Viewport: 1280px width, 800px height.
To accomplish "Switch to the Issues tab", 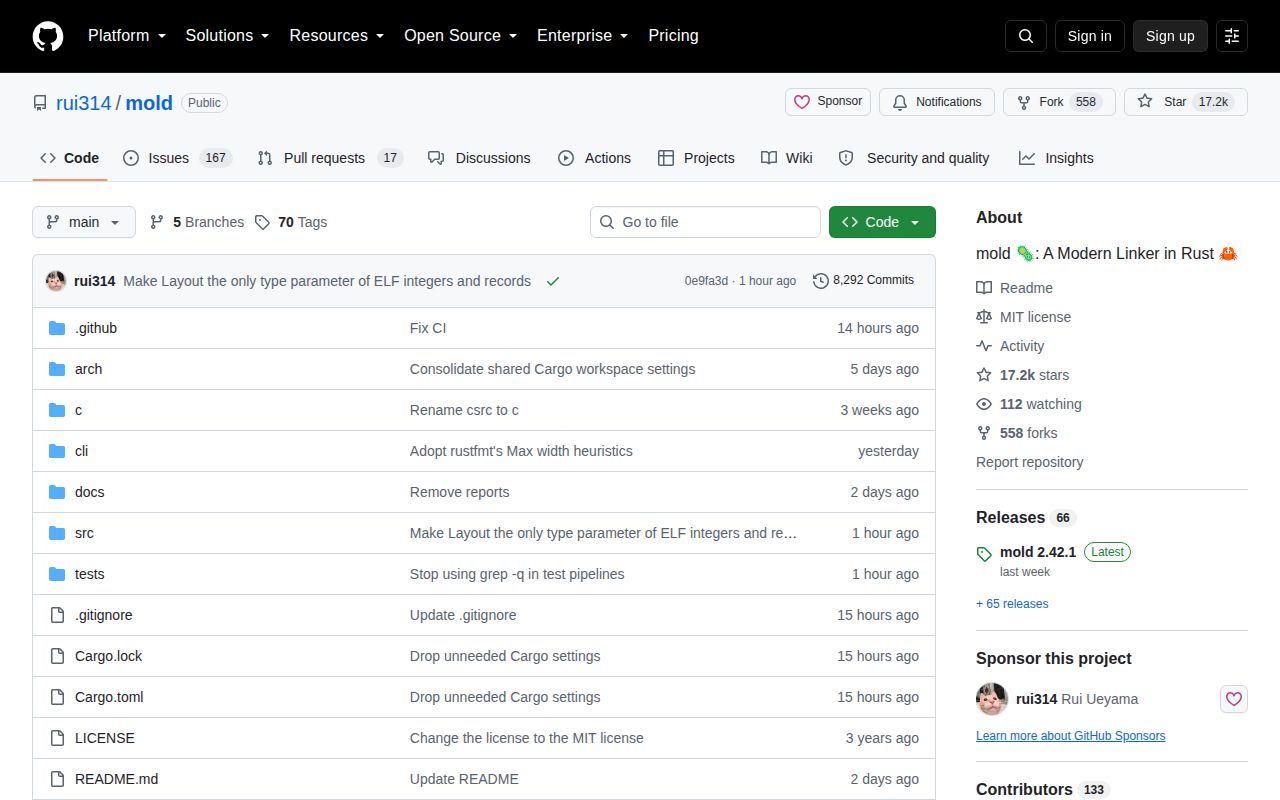I will 177,158.
